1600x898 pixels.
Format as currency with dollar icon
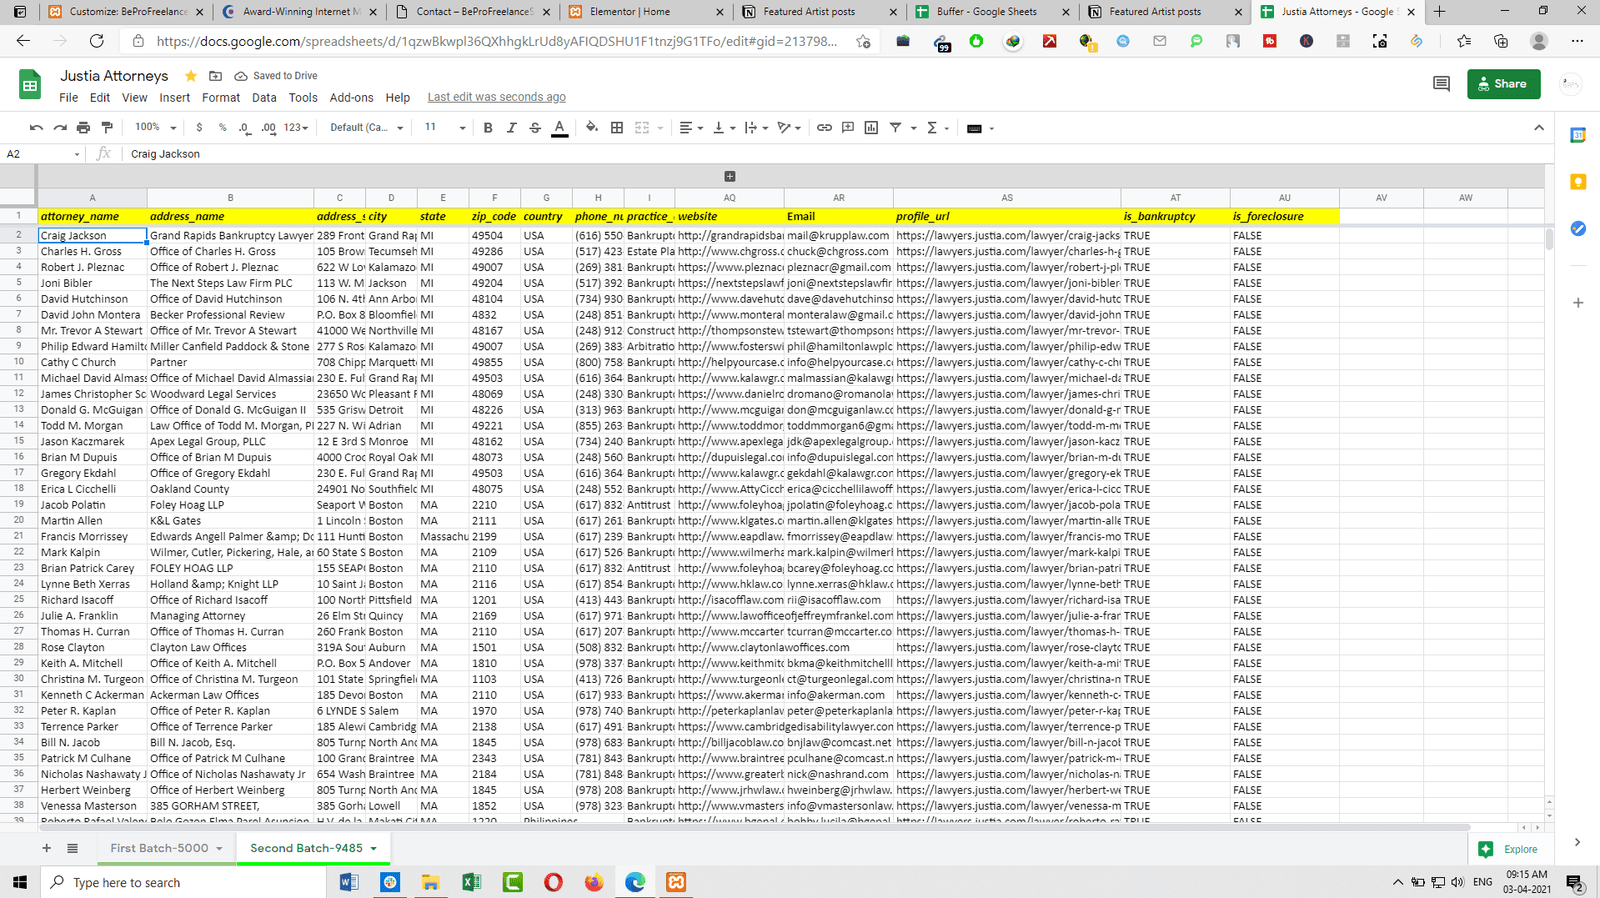[x=199, y=128]
